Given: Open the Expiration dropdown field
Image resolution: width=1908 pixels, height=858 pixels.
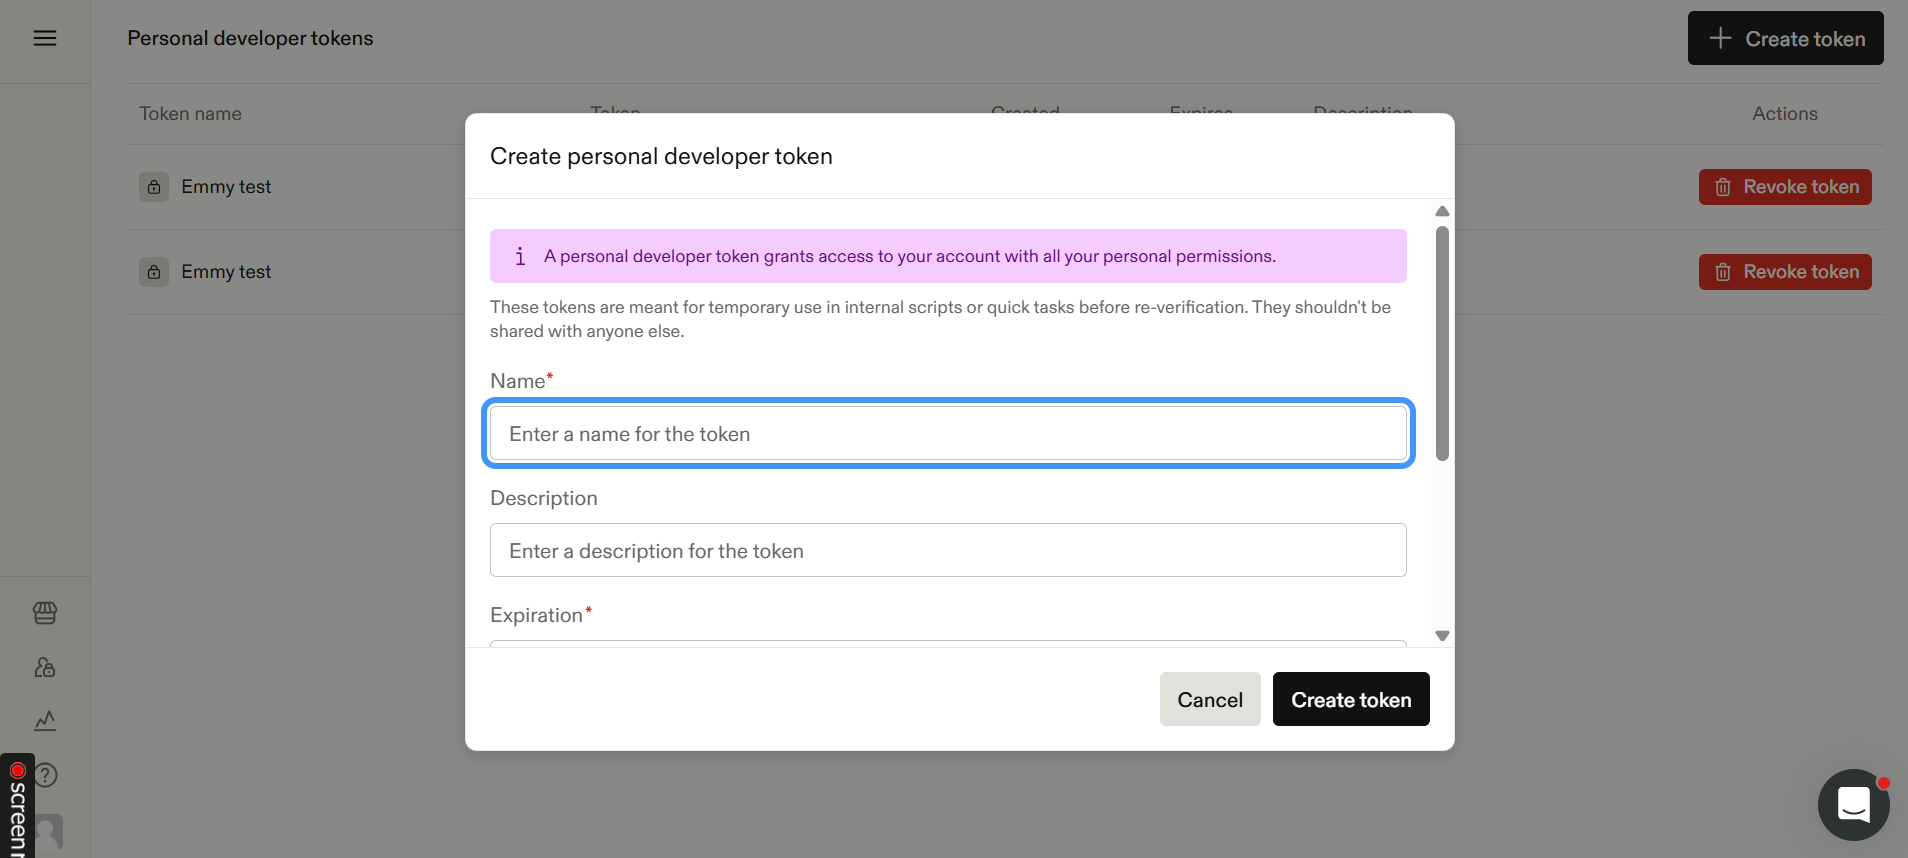Looking at the screenshot, I should (948, 643).
